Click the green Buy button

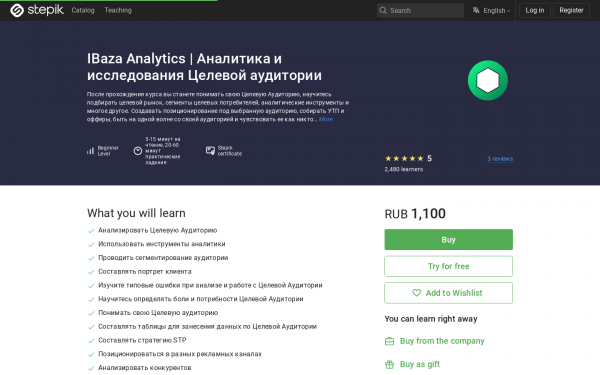(x=448, y=240)
